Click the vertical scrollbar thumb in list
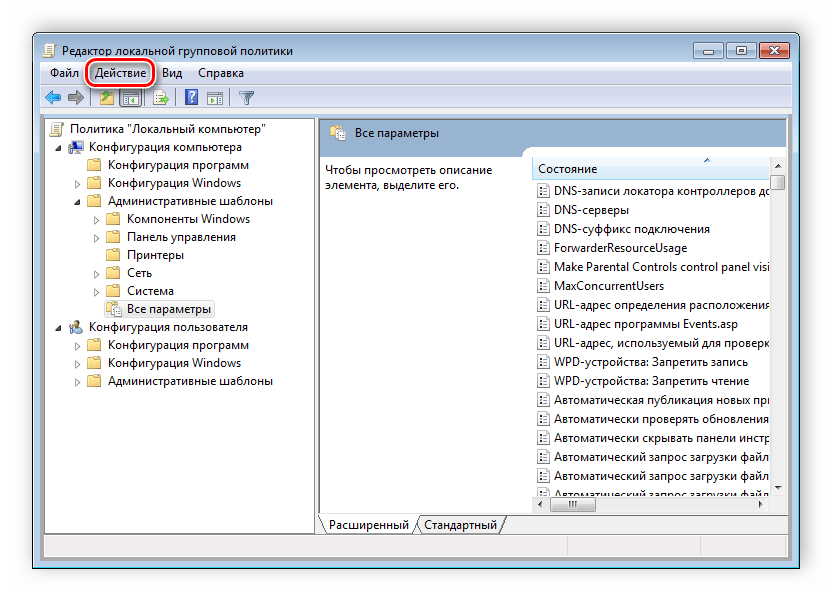The image size is (832, 601). tap(778, 182)
